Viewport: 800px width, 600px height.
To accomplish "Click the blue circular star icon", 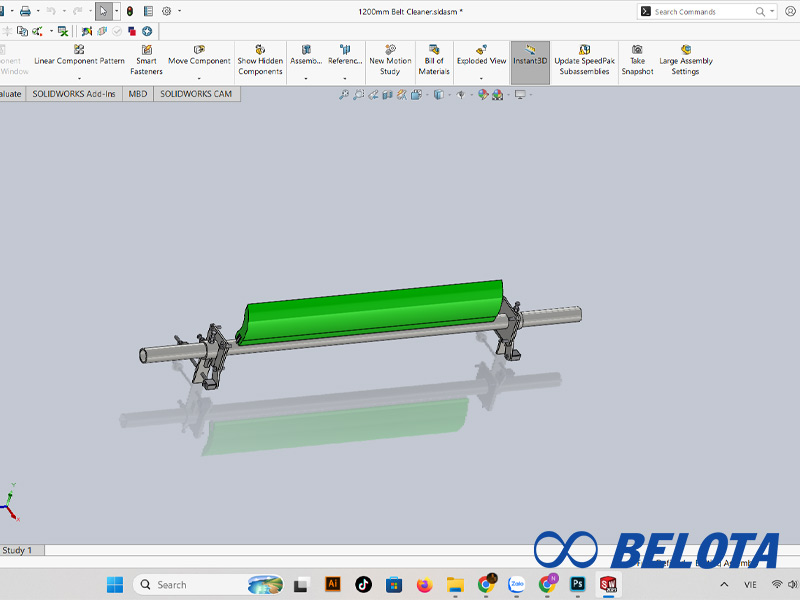I will (147, 32).
